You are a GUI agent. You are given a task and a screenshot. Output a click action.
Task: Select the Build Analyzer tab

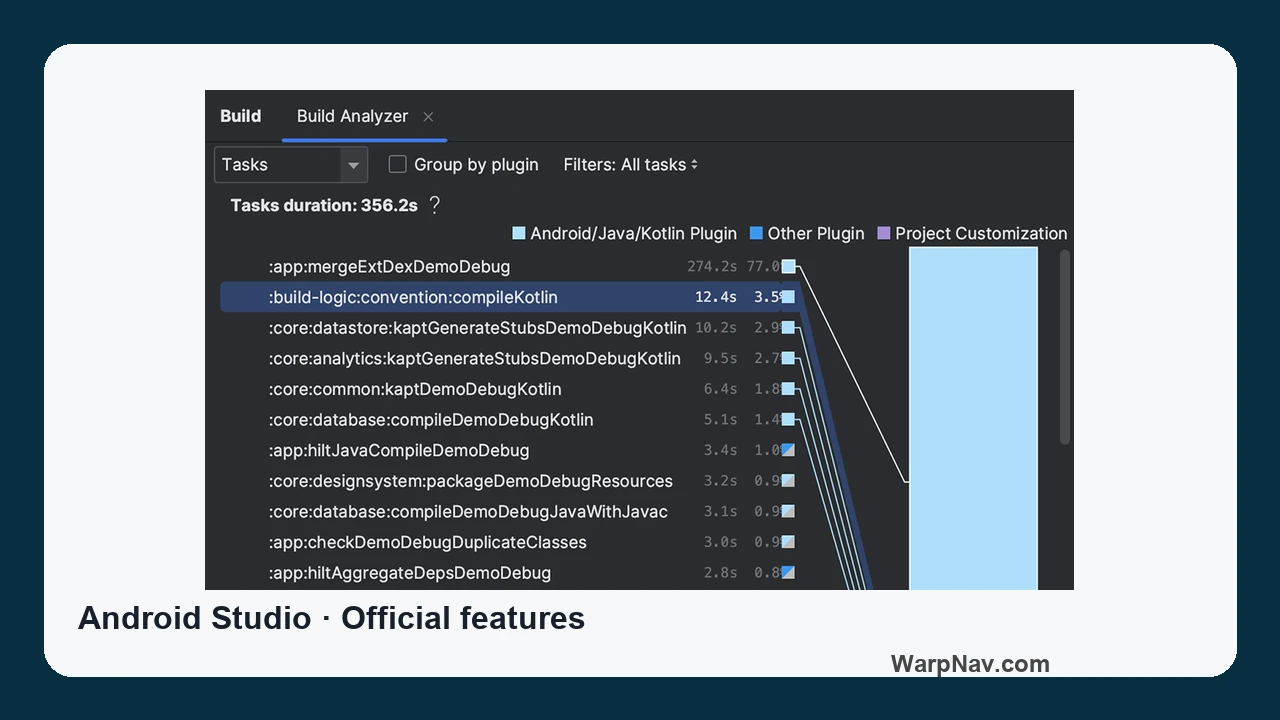coord(352,116)
